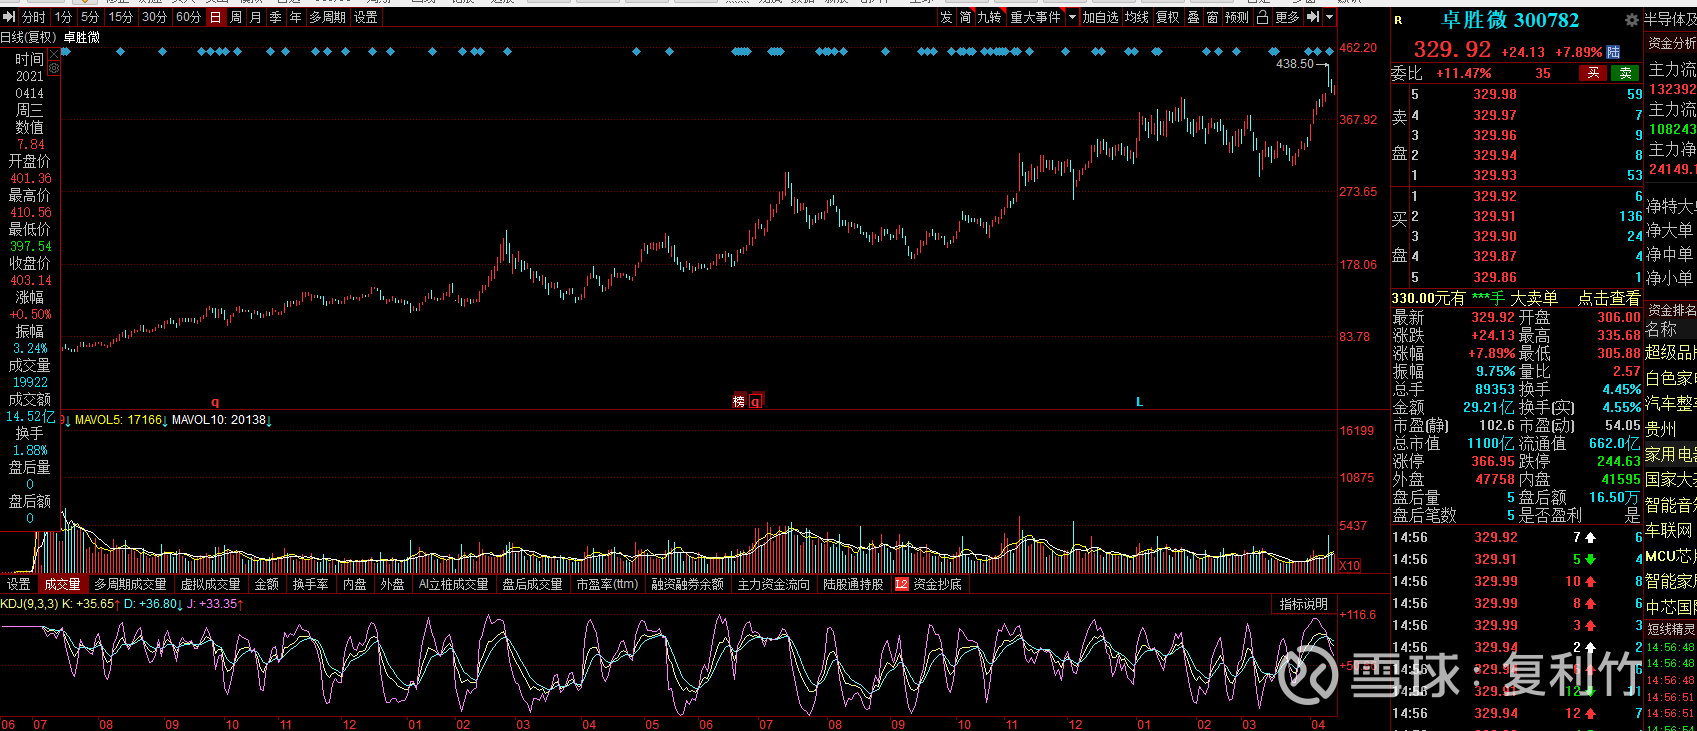This screenshot has height=731, width=1697.
Task: Click the 榜 marker on the chart baseline
Action: pos(739,401)
